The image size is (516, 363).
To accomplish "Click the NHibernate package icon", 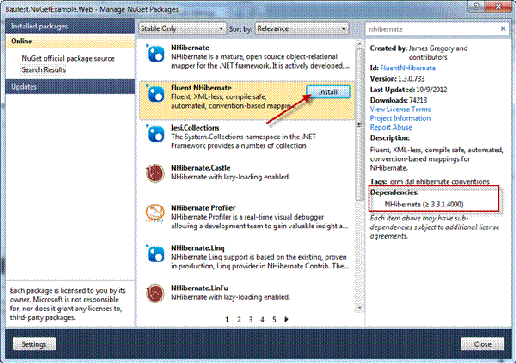I will [x=155, y=53].
